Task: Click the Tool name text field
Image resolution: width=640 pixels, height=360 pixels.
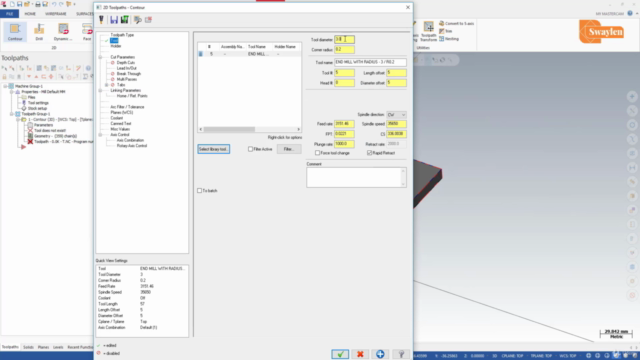Action: [370, 62]
